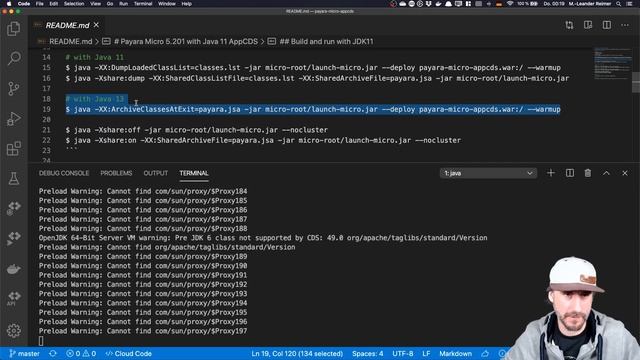The width and height of the screenshot is (640, 360).
Task: Click README.md breadcrumb item
Action: pyautogui.click(x=70, y=42)
